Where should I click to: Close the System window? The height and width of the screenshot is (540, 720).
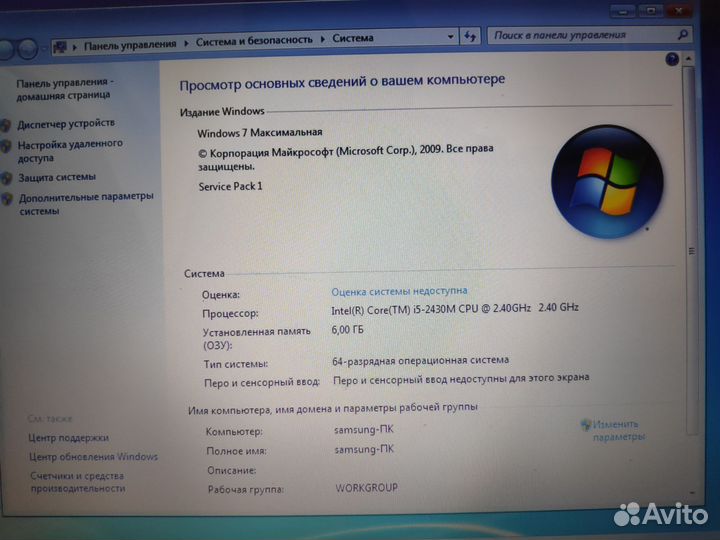point(679,10)
